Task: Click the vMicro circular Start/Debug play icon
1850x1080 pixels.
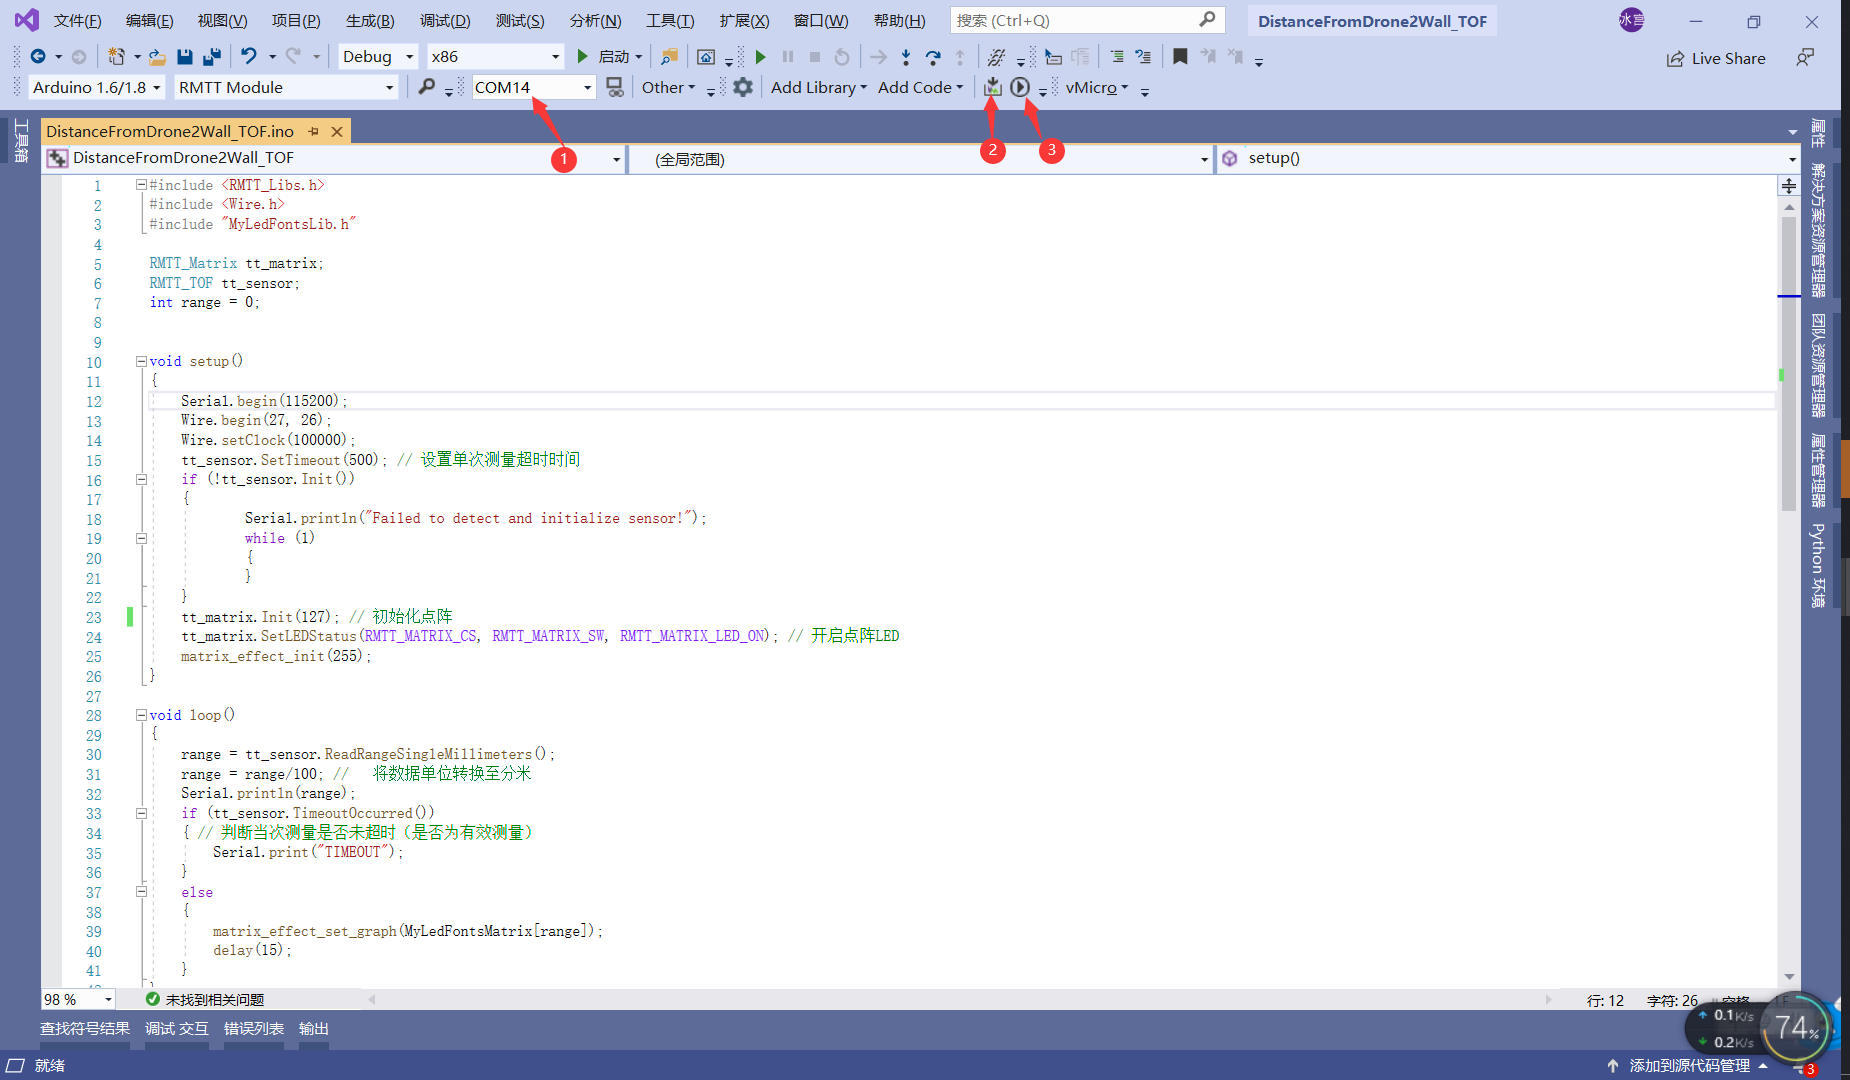Action: [x=1020, y=87]
